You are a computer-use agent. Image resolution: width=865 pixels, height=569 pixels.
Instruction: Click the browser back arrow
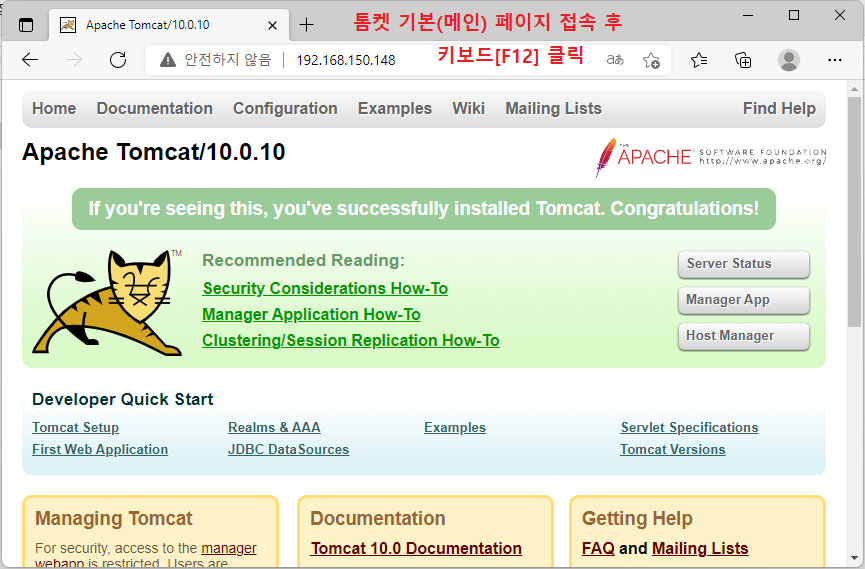[x=30, y=60]
